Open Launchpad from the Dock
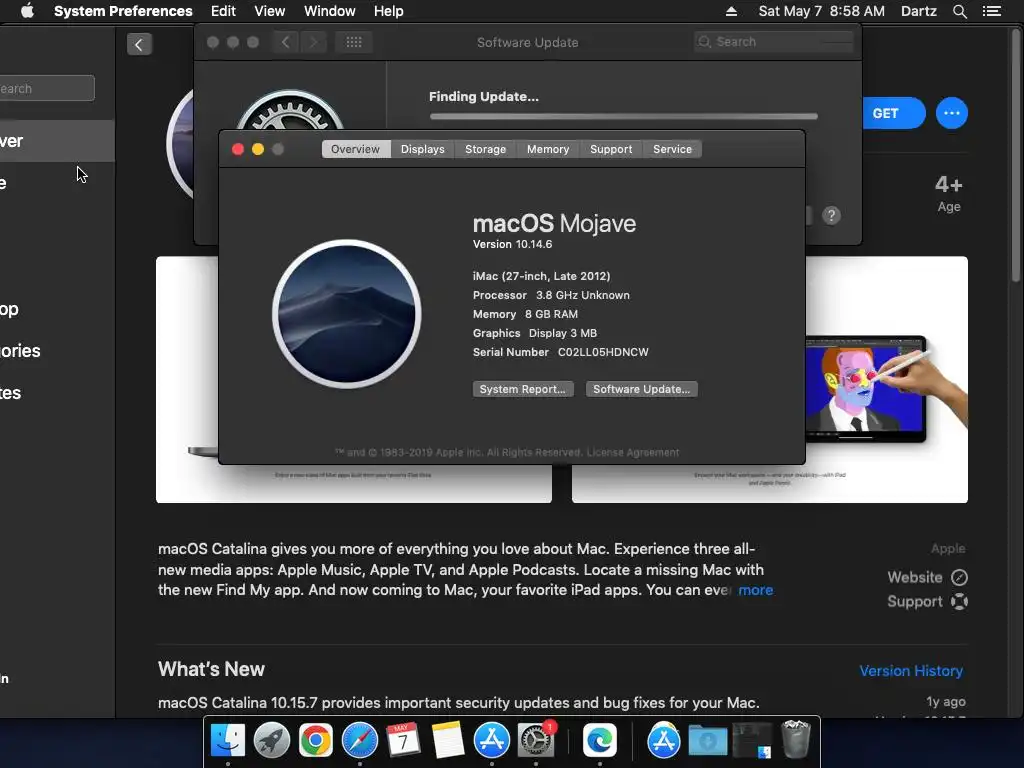Screen dimensions: 1024x768 click(x=272, y=741)
